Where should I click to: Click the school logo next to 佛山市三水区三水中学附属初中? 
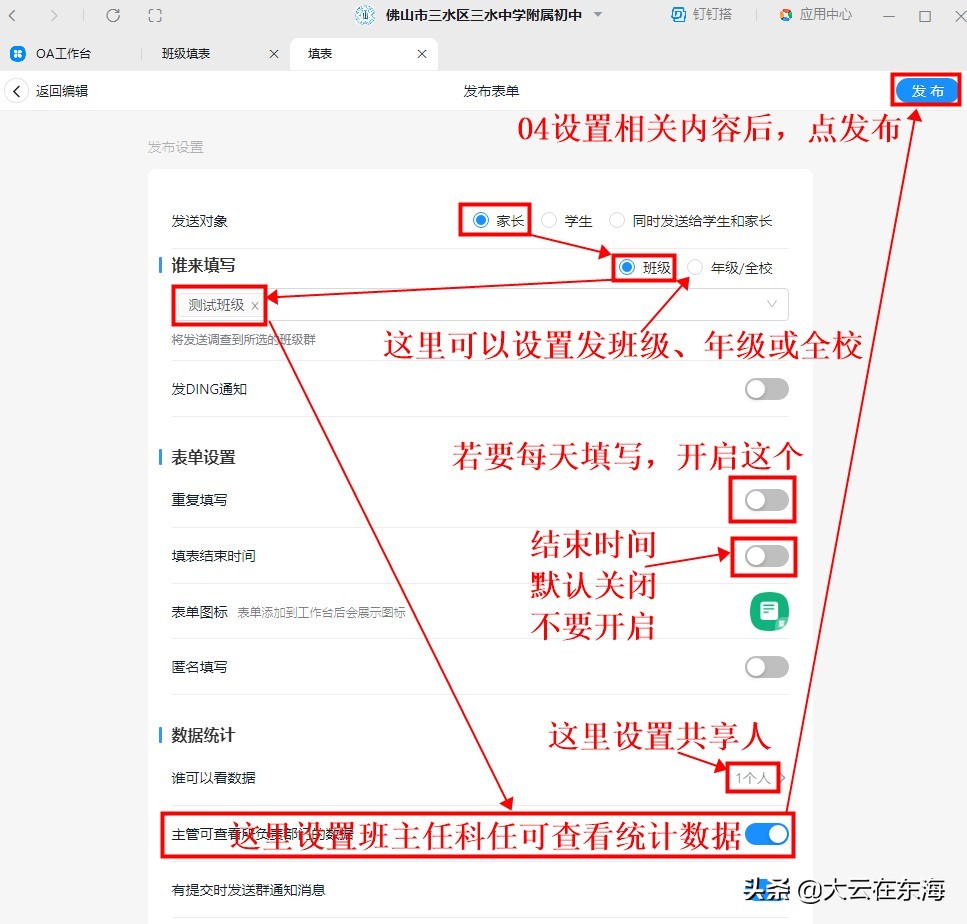click(364, 15)
